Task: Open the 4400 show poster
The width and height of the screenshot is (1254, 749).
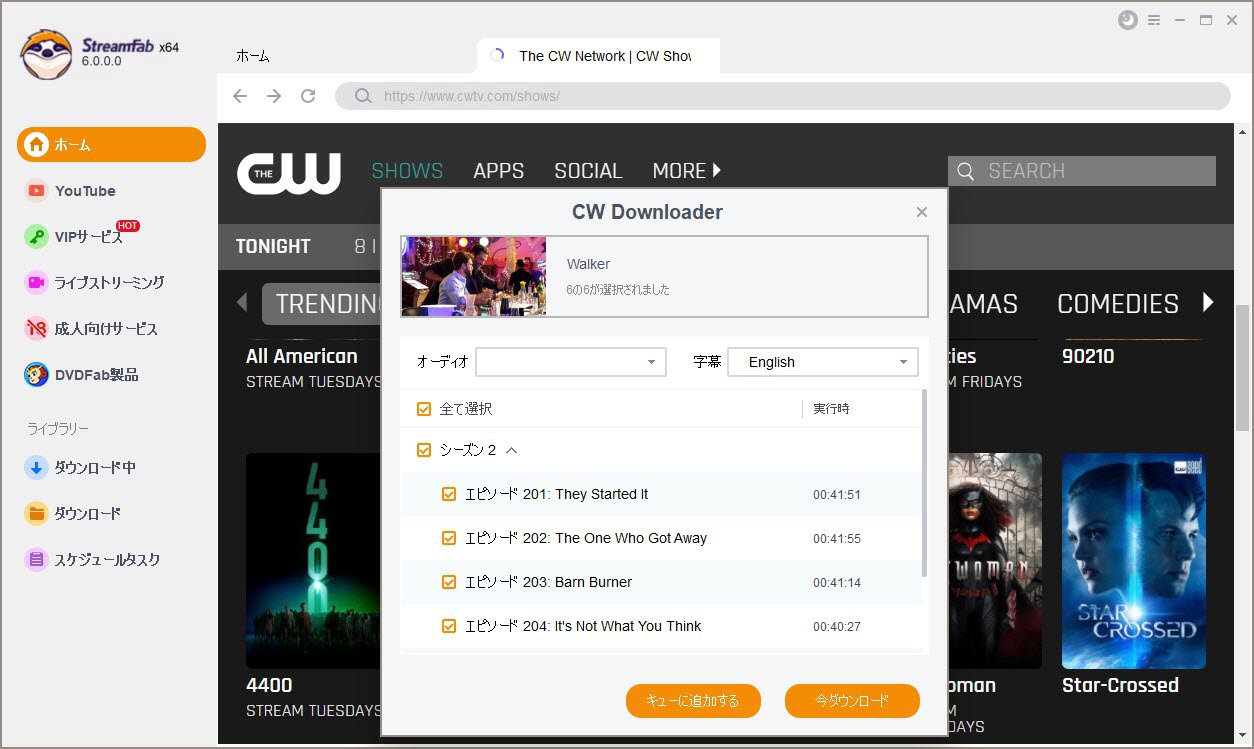Action: (x=314, y=560)
